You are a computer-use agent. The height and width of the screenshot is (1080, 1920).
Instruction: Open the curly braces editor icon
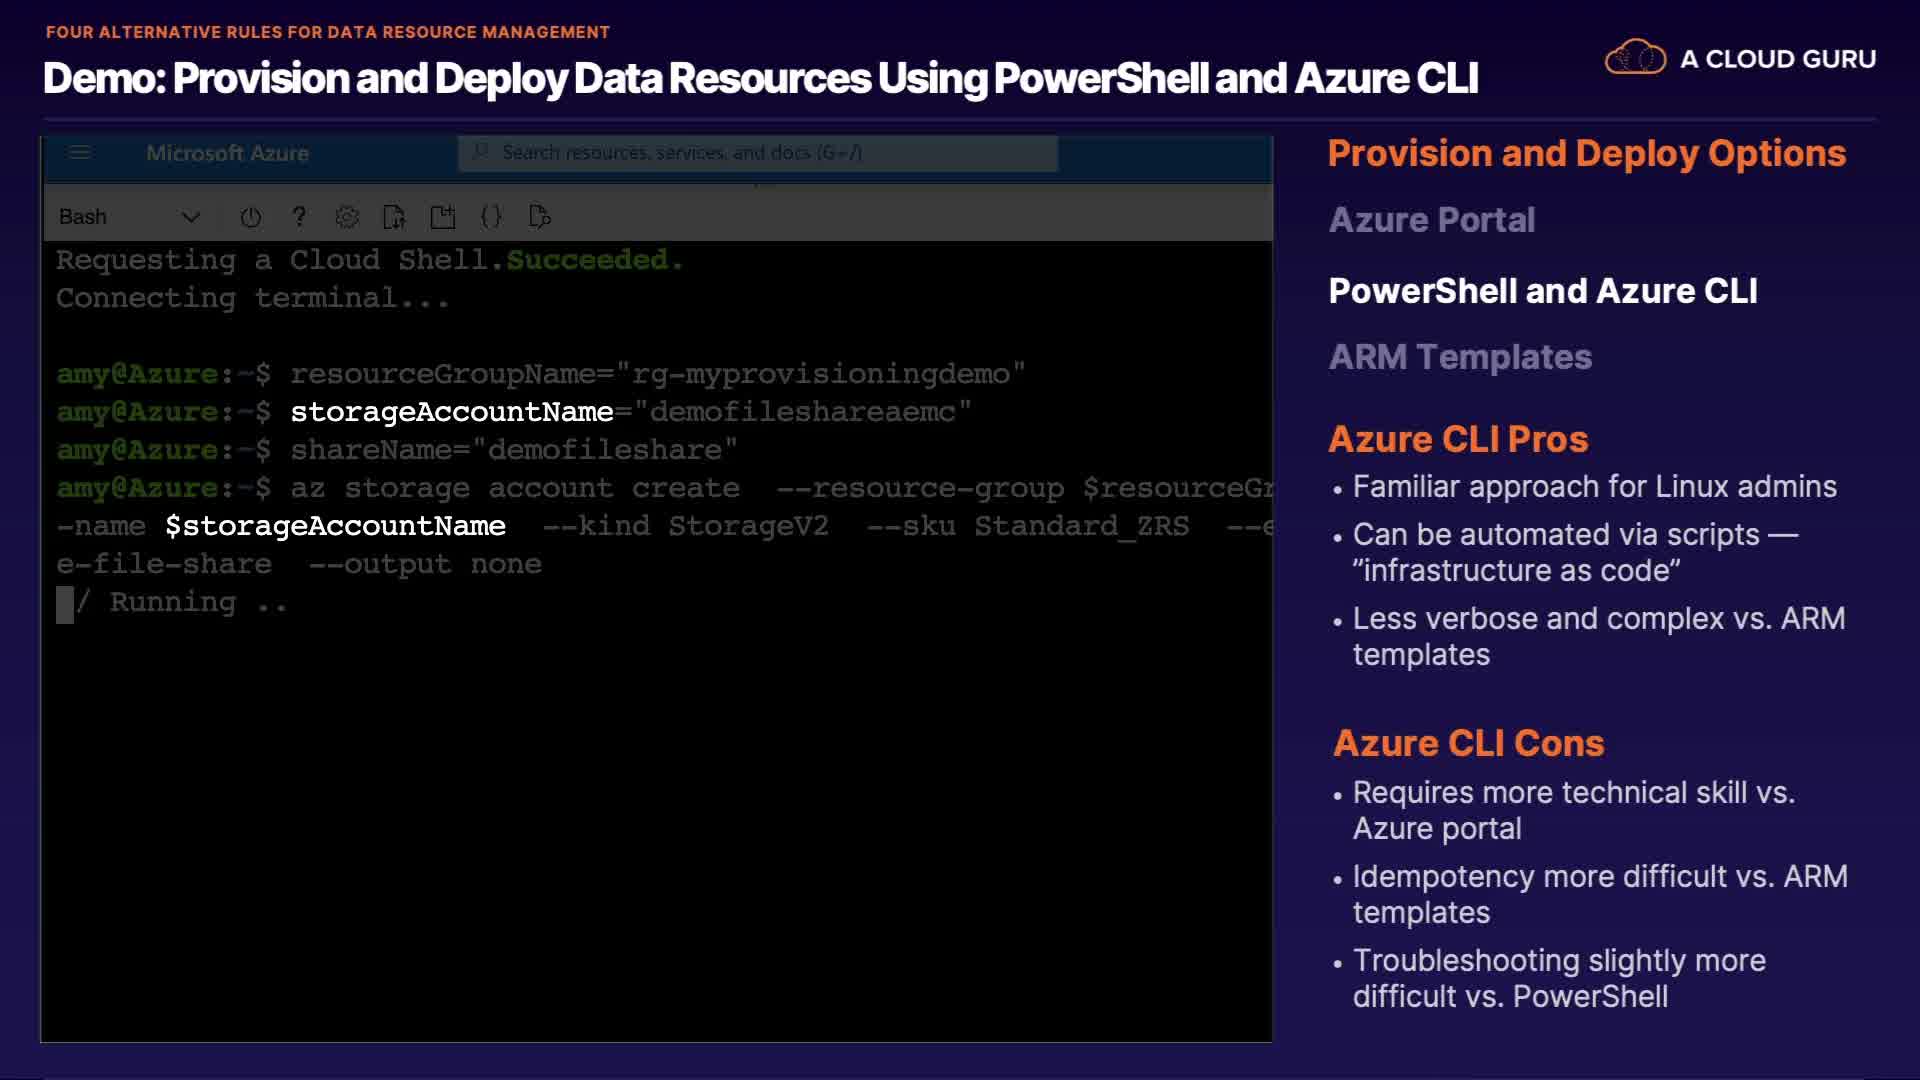491,217
